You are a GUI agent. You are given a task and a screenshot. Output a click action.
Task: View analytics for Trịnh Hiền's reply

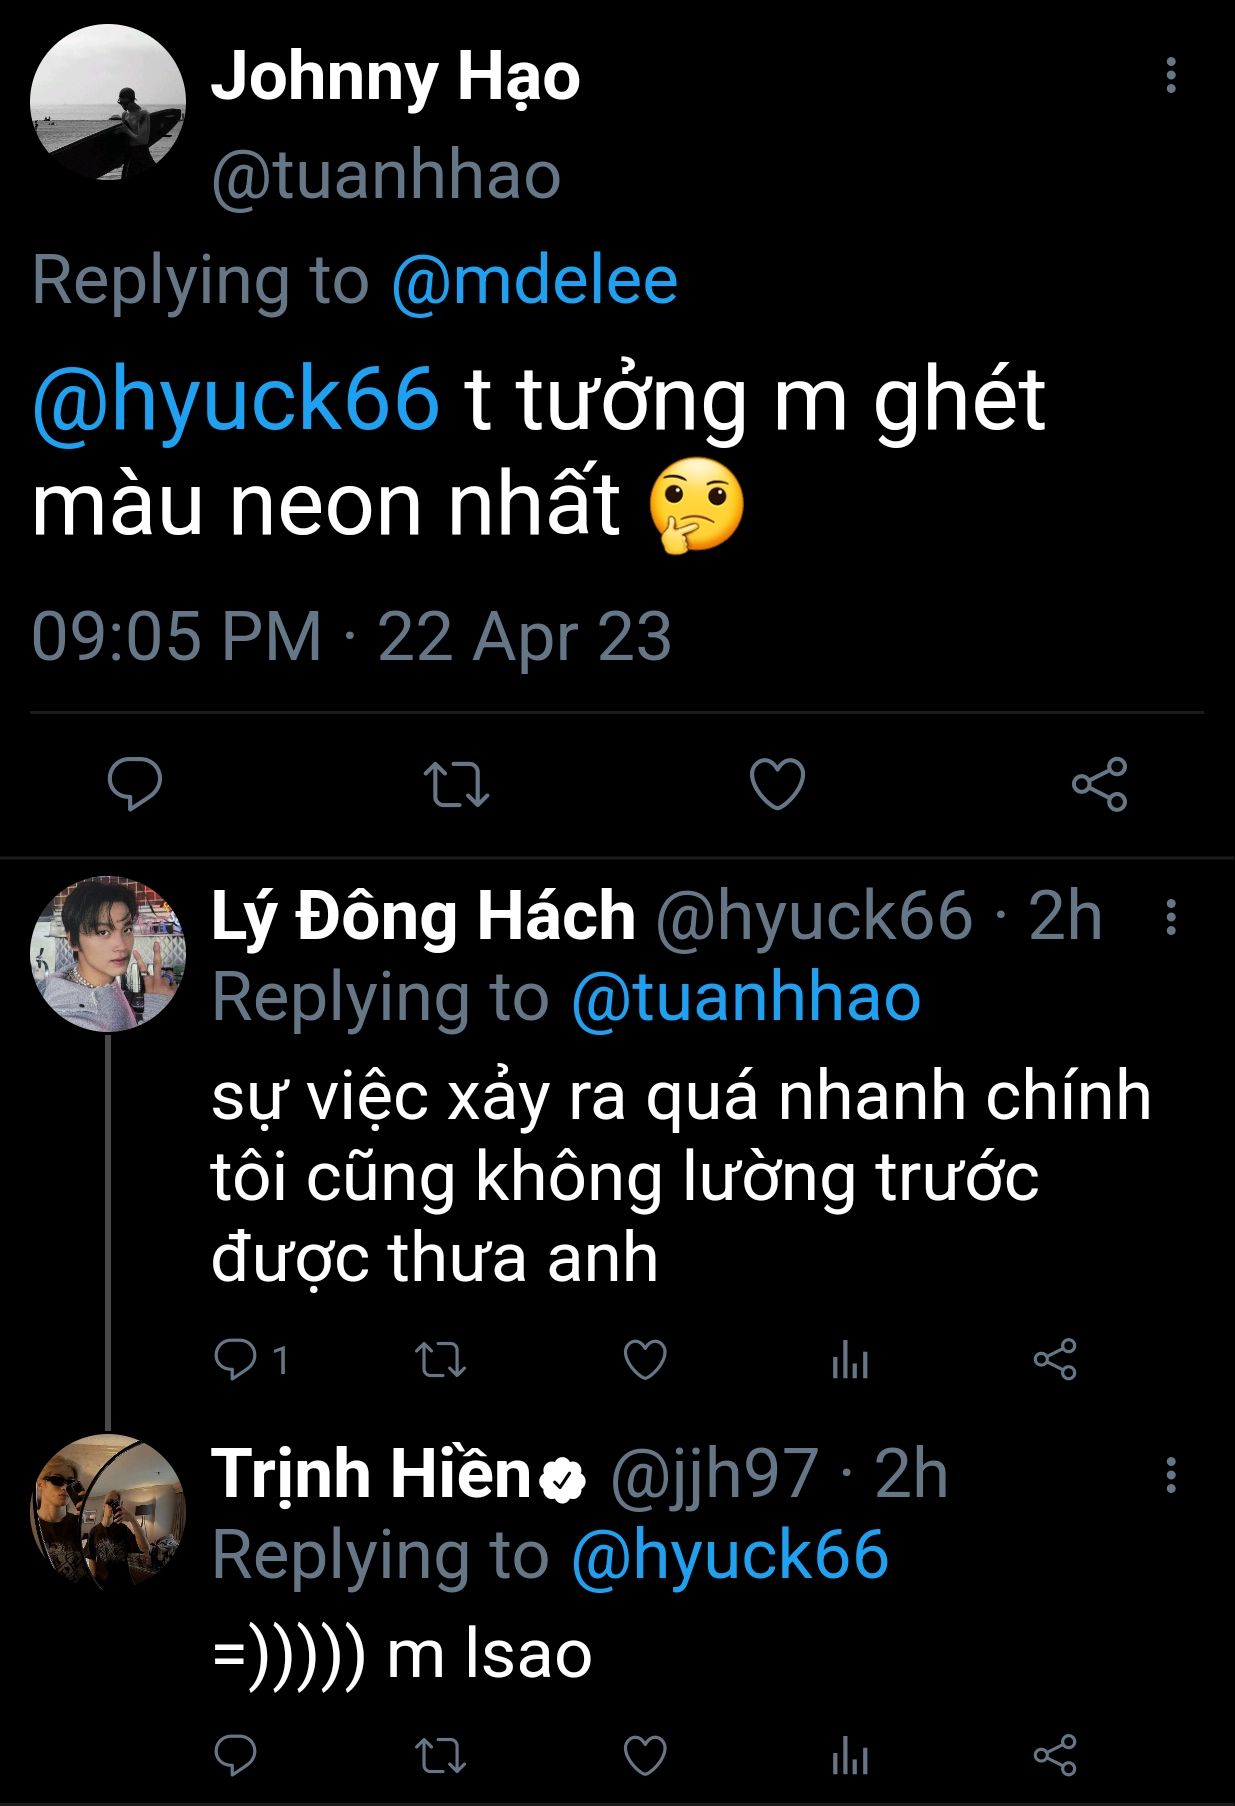pyautogui.click(x=850, y=1756)
